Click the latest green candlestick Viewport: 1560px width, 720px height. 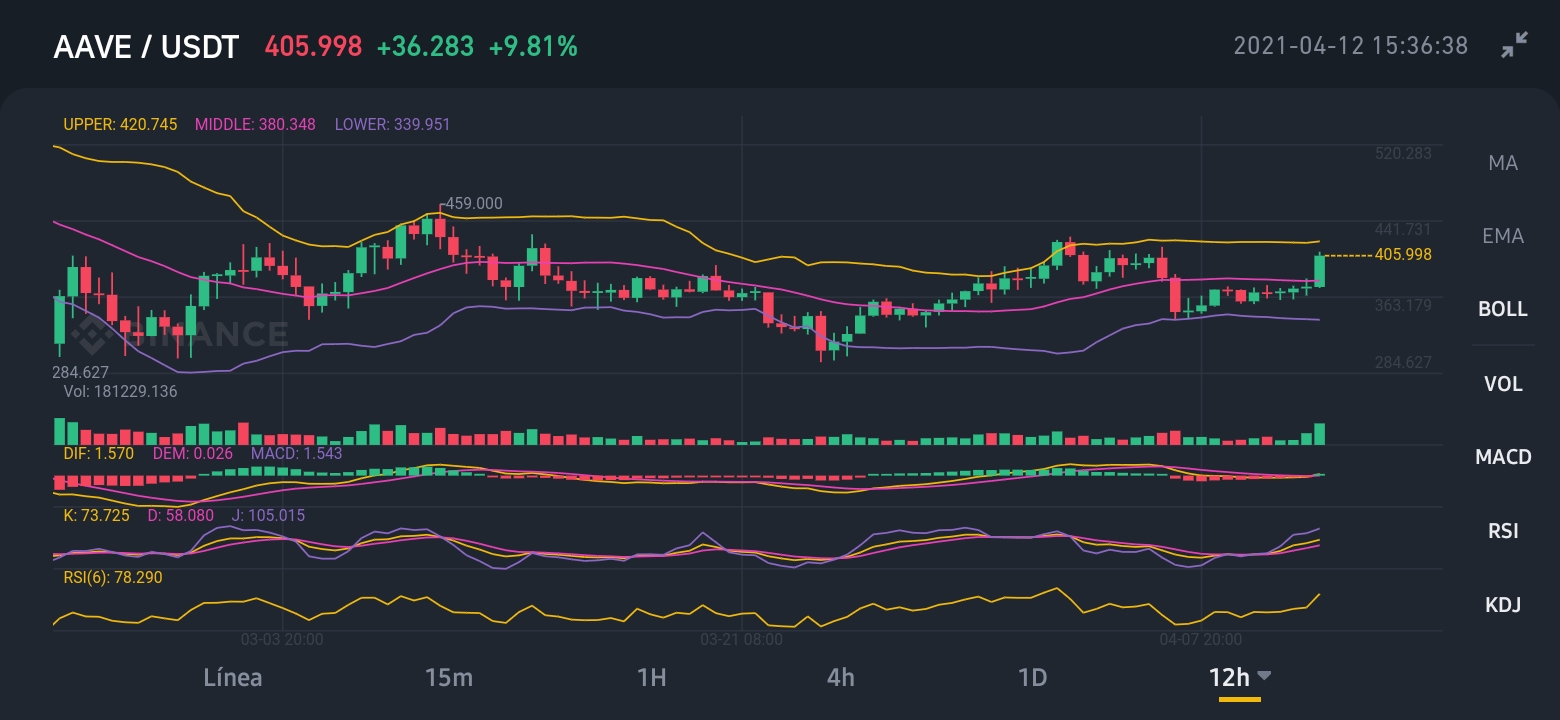point(1320,271)
